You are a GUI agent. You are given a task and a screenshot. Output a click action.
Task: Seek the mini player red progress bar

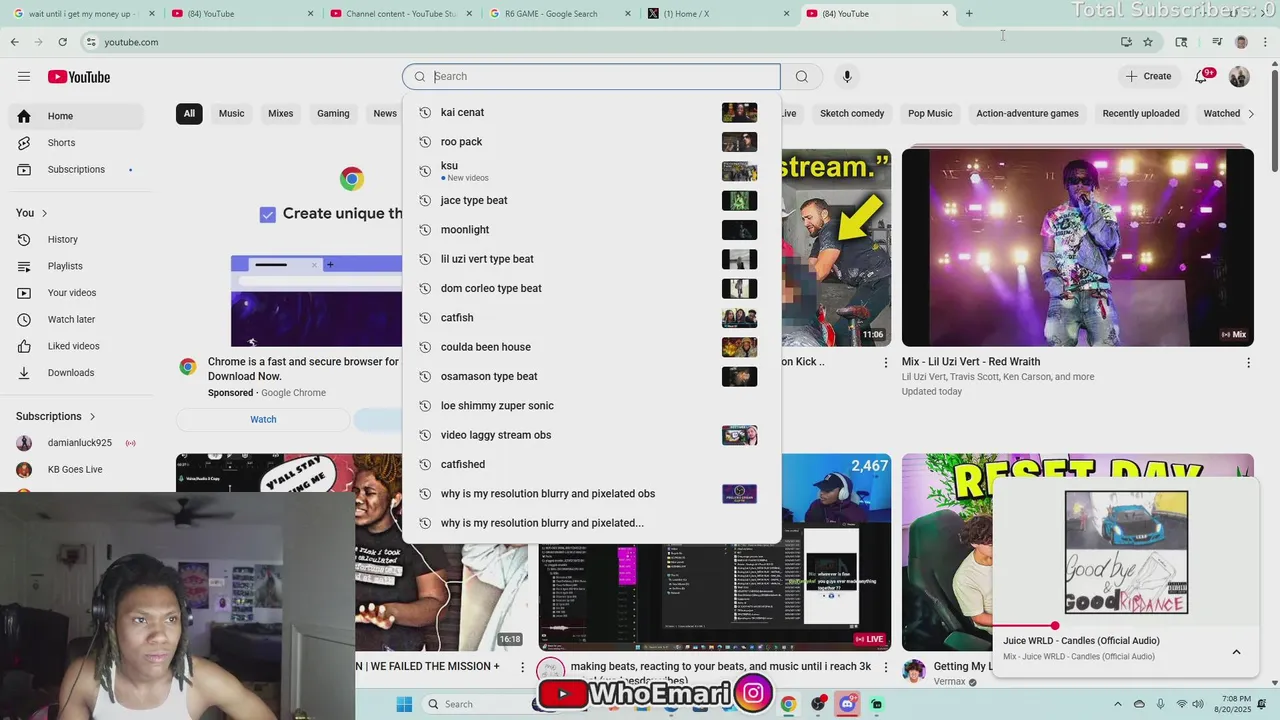click(x=1126, y=626)
